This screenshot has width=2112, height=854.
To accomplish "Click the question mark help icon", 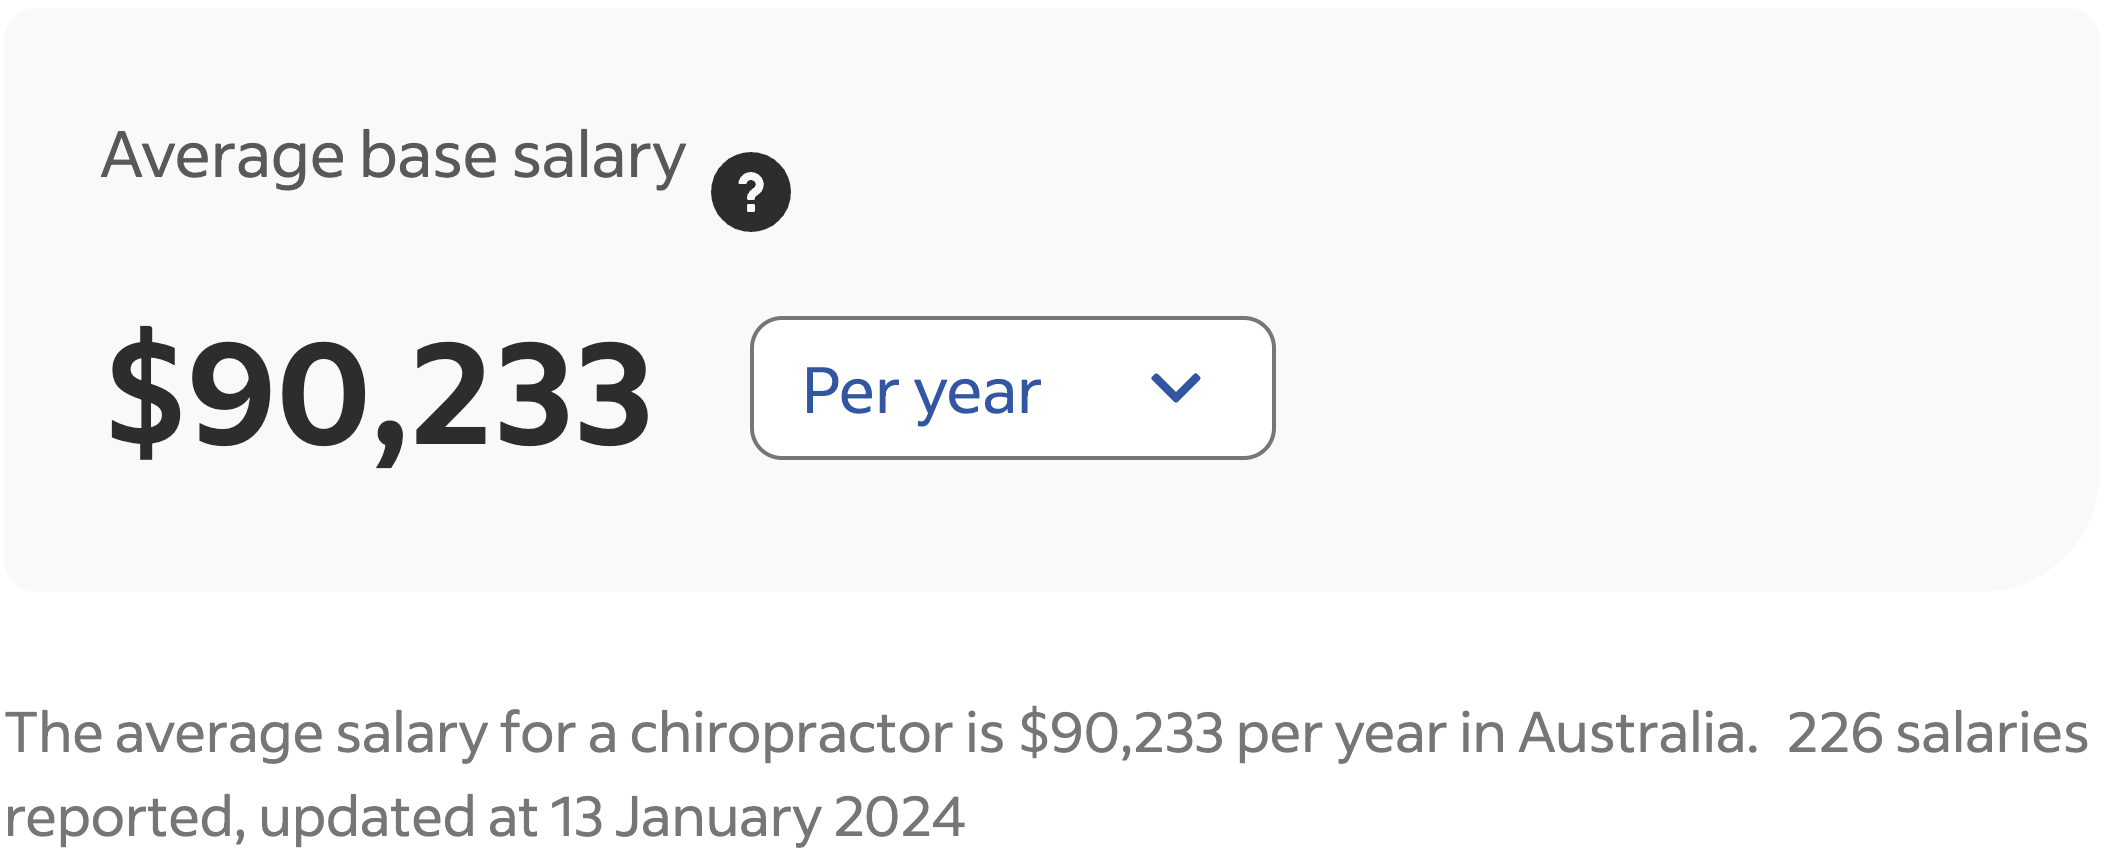I will pyautogui.click(x=750, y=191).
